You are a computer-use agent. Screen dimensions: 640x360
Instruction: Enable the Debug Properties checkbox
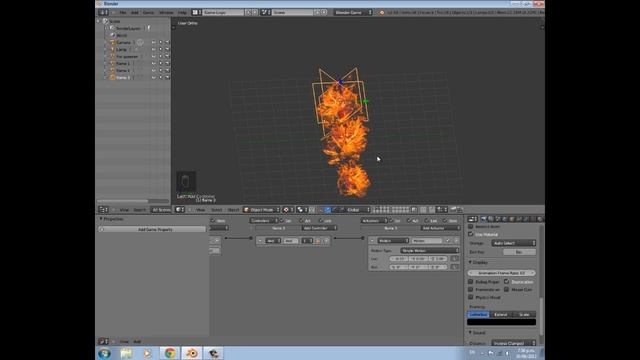471,282
